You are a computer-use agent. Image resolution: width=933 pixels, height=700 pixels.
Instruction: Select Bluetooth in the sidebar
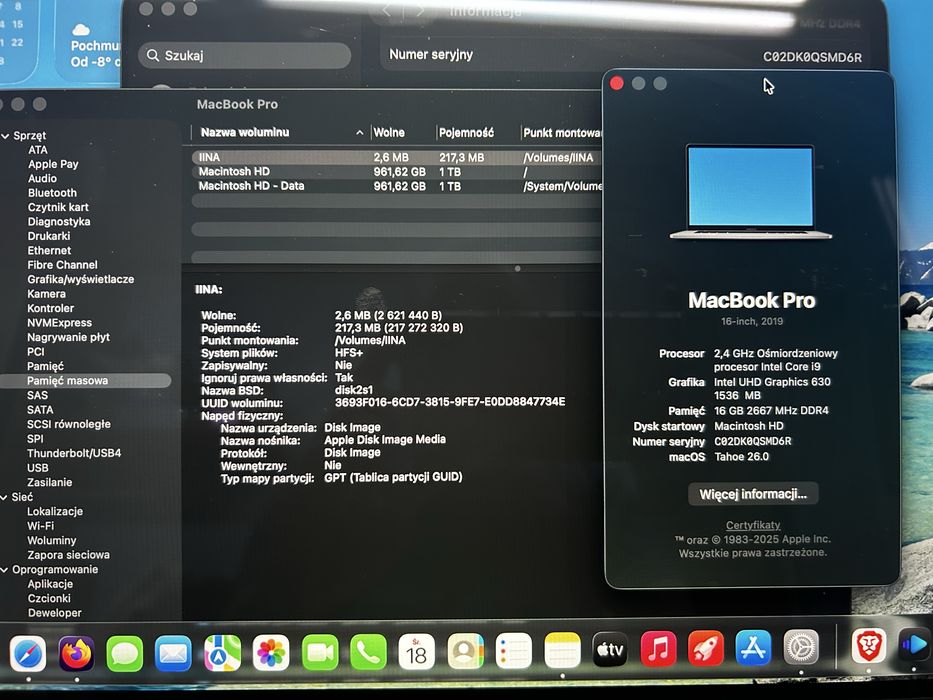pyautogui.click(x=52, y=193)
